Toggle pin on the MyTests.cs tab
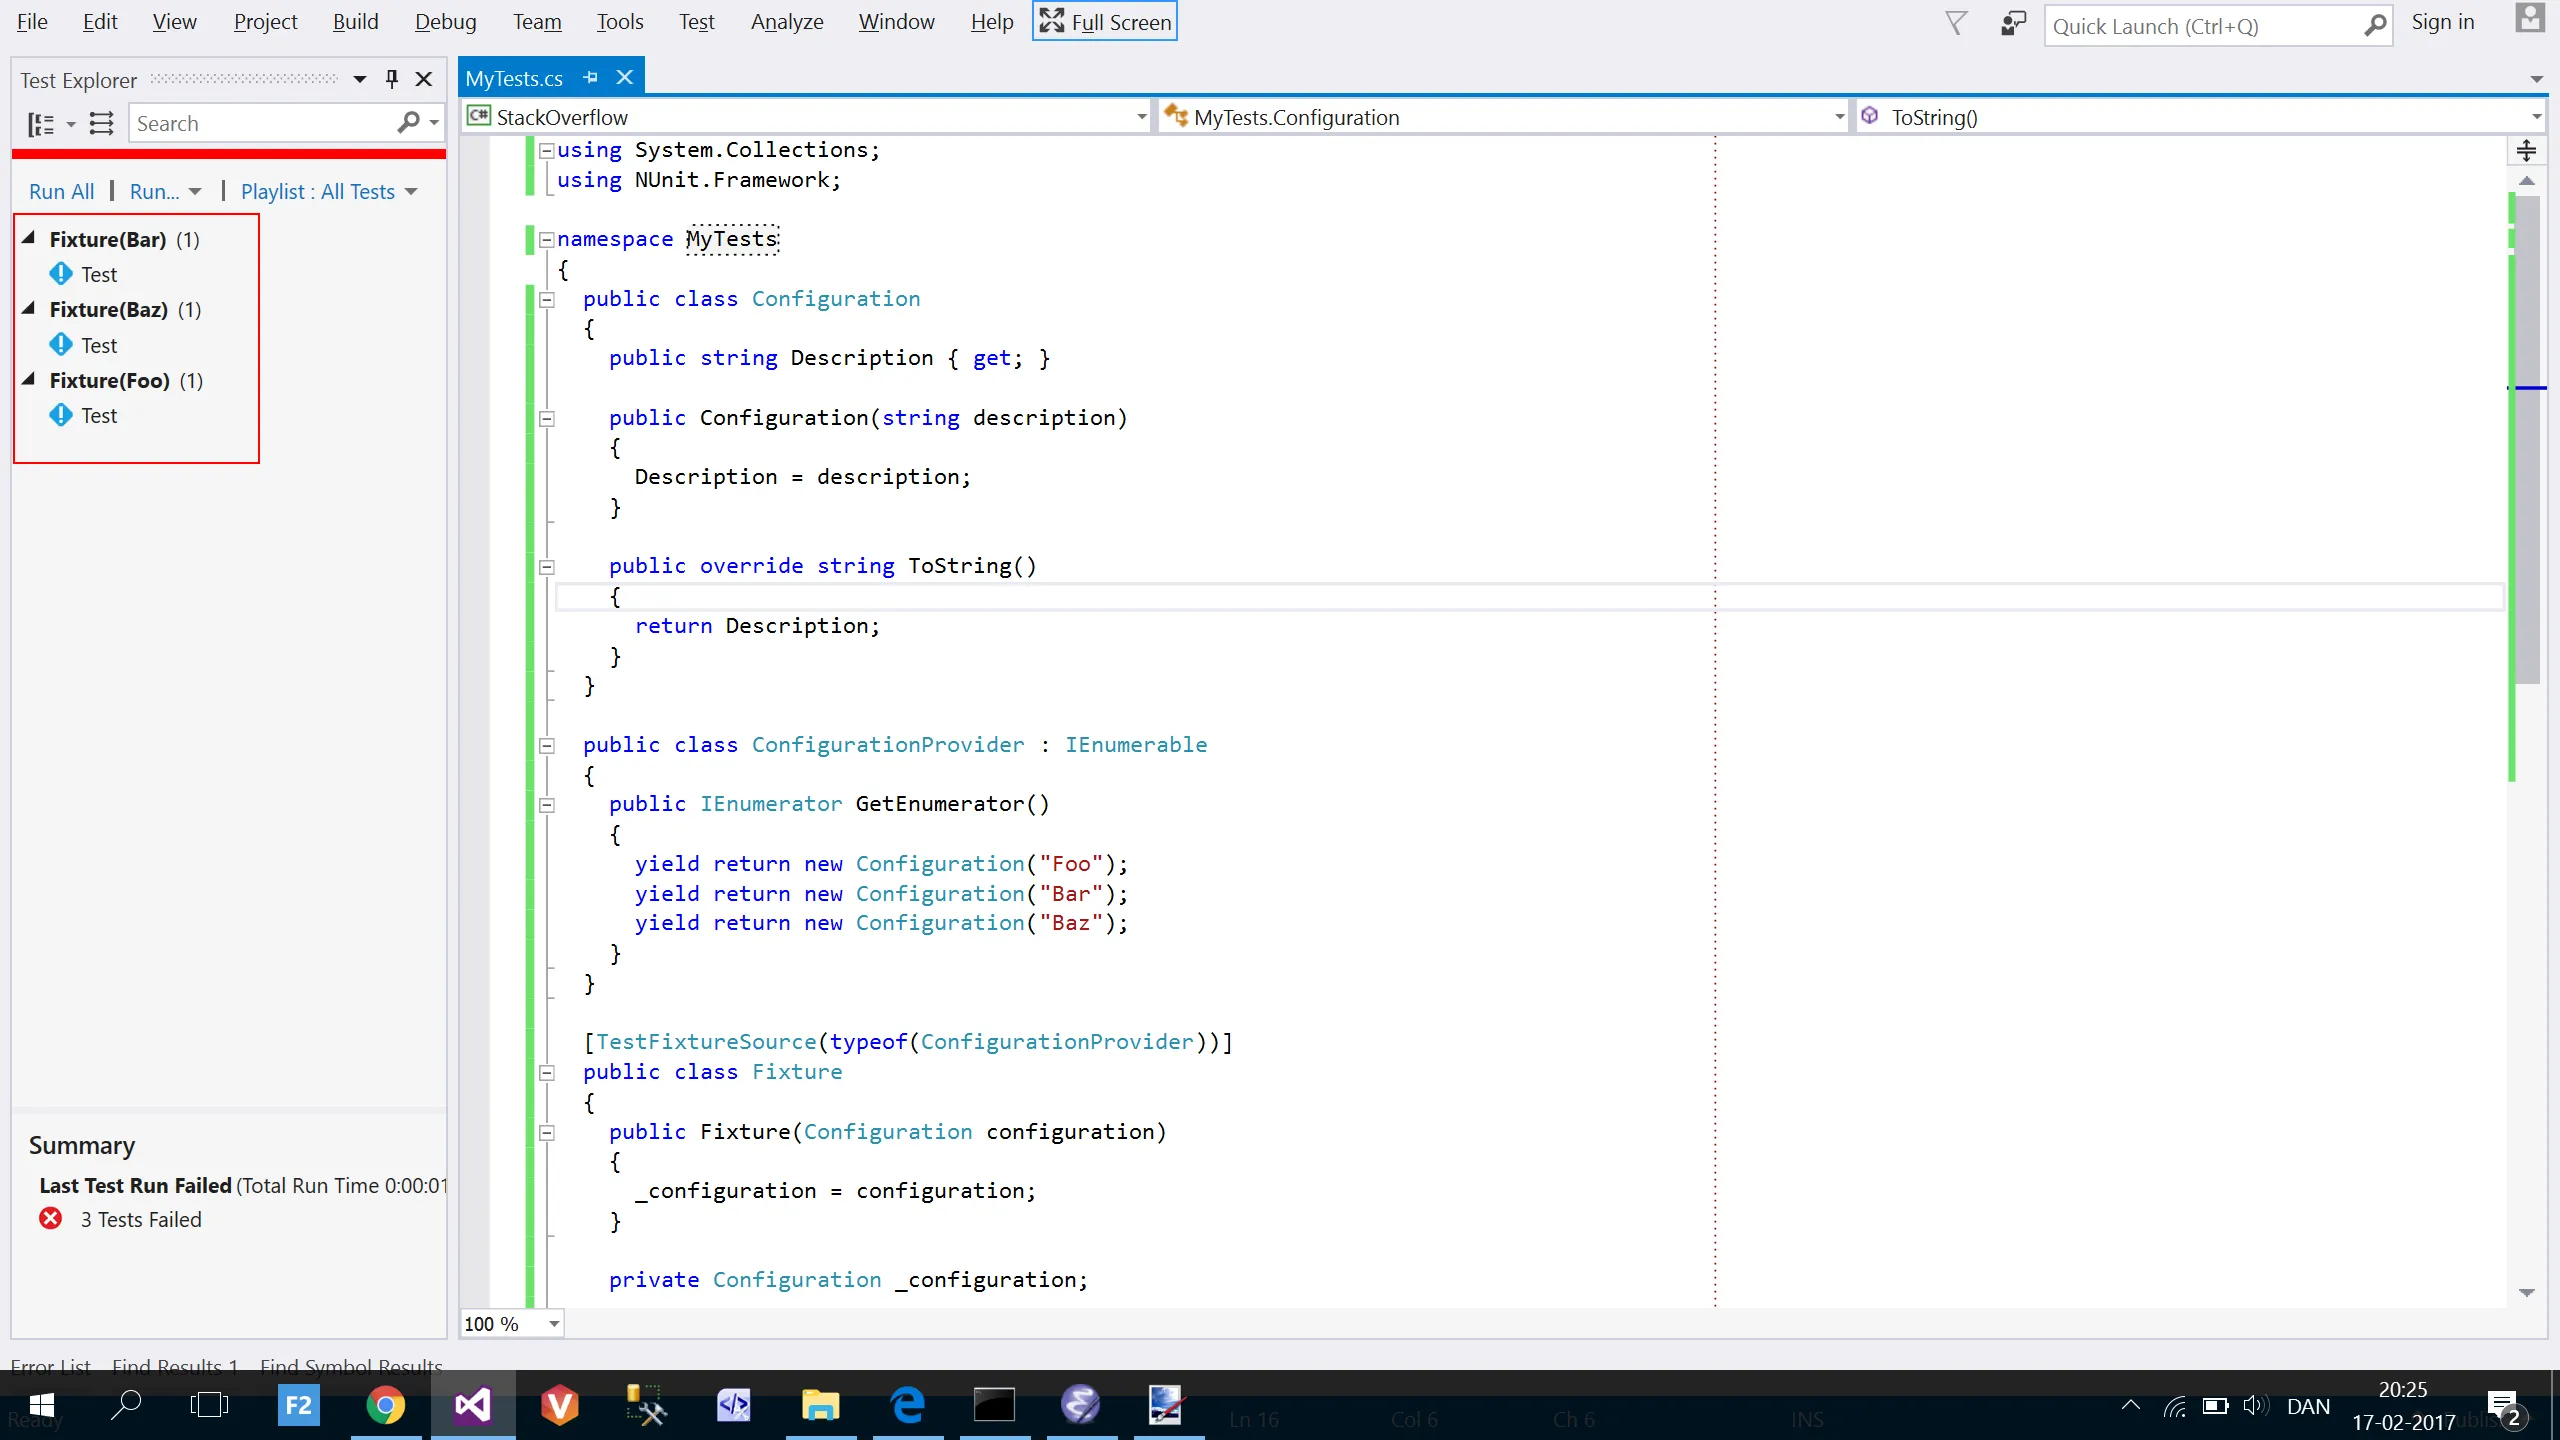 point(591,78)
